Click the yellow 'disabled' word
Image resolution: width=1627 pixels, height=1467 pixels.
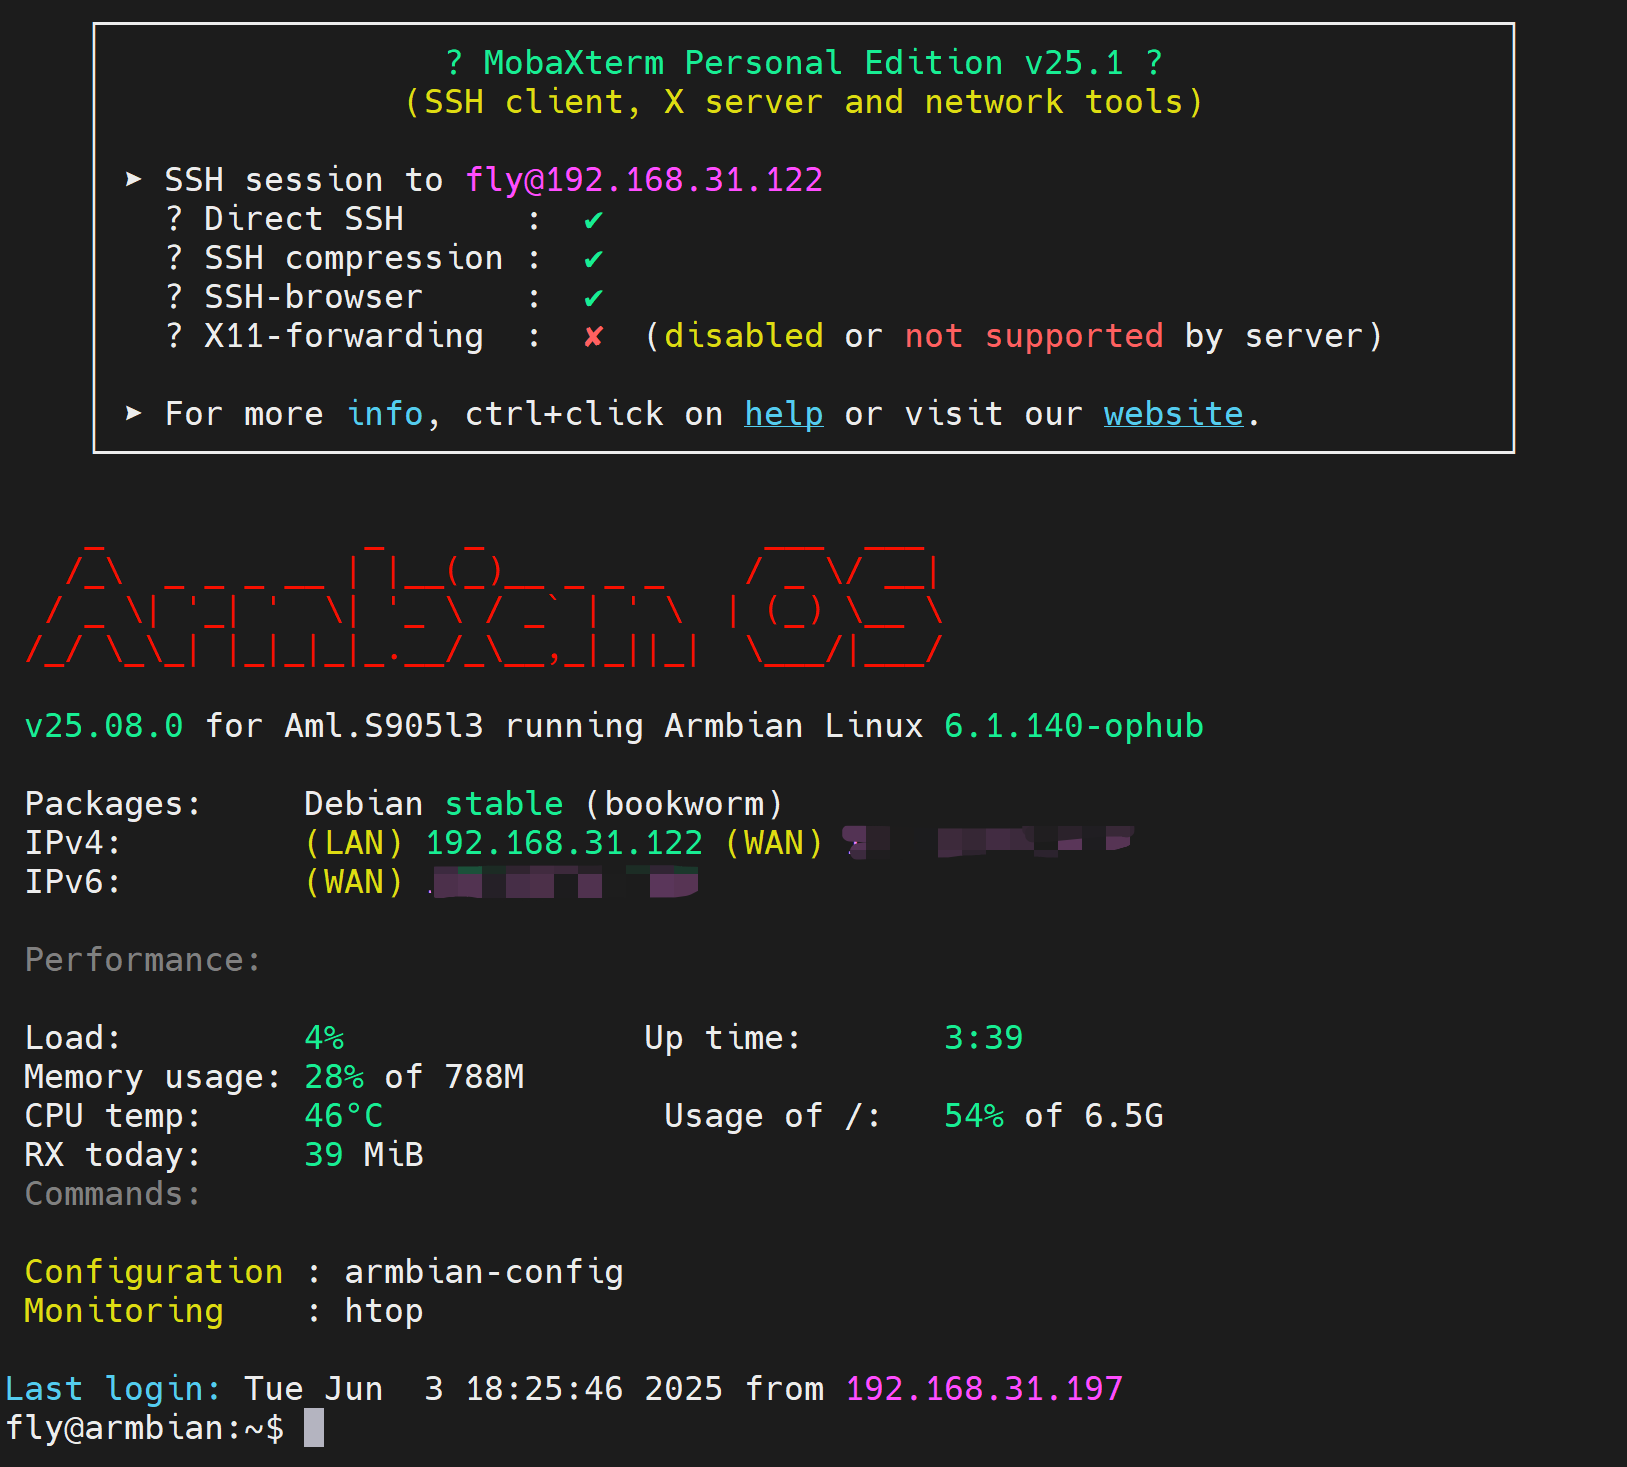coord(744,336)
